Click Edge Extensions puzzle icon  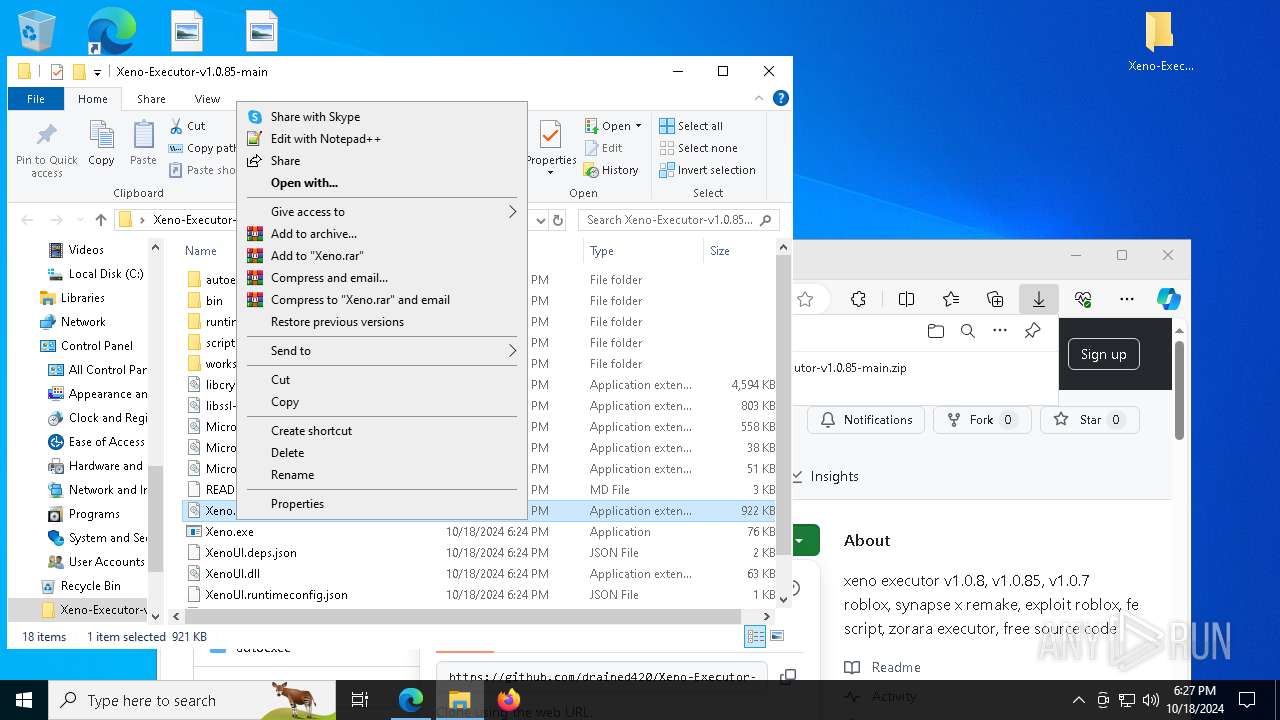point(858,299)
